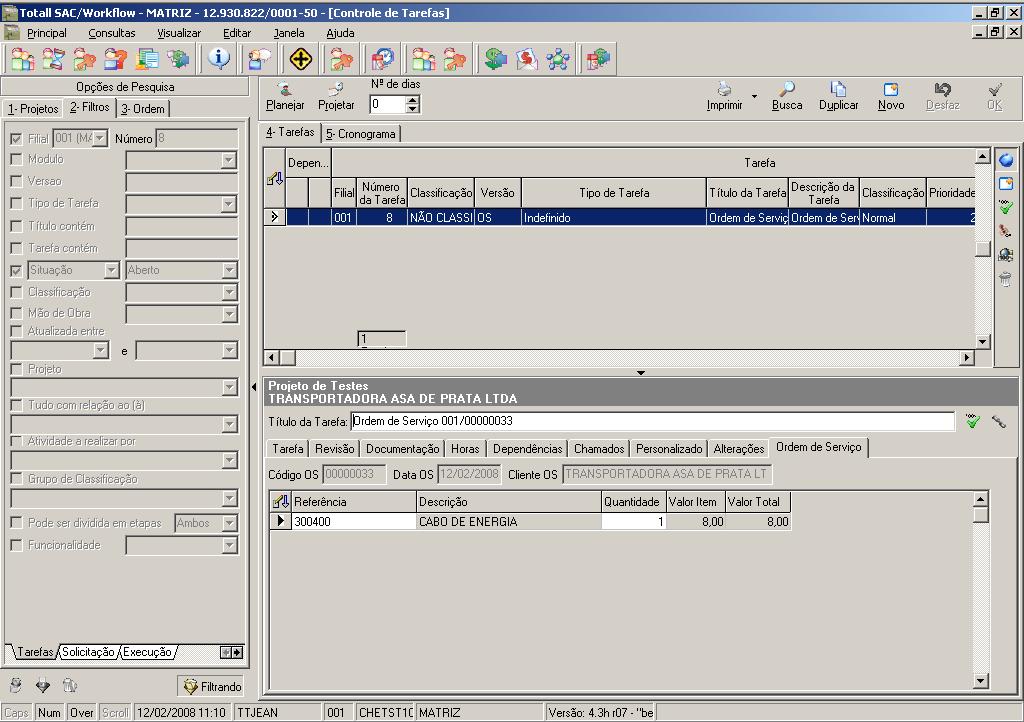This screenshot has height=722, width=1024.
Task: Switch to the Horas tab
Action: pyautogui.click(x=465, y=448)
